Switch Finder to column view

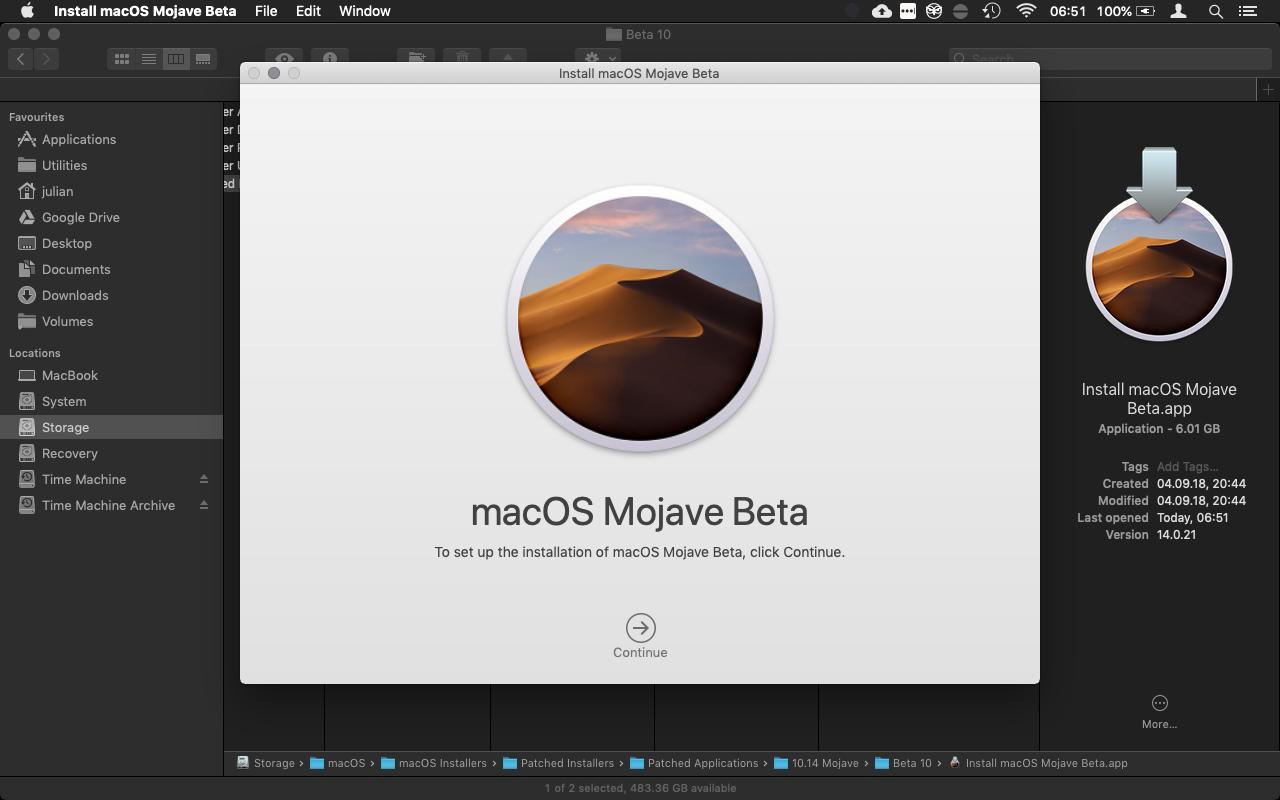(x=176, y=59)
